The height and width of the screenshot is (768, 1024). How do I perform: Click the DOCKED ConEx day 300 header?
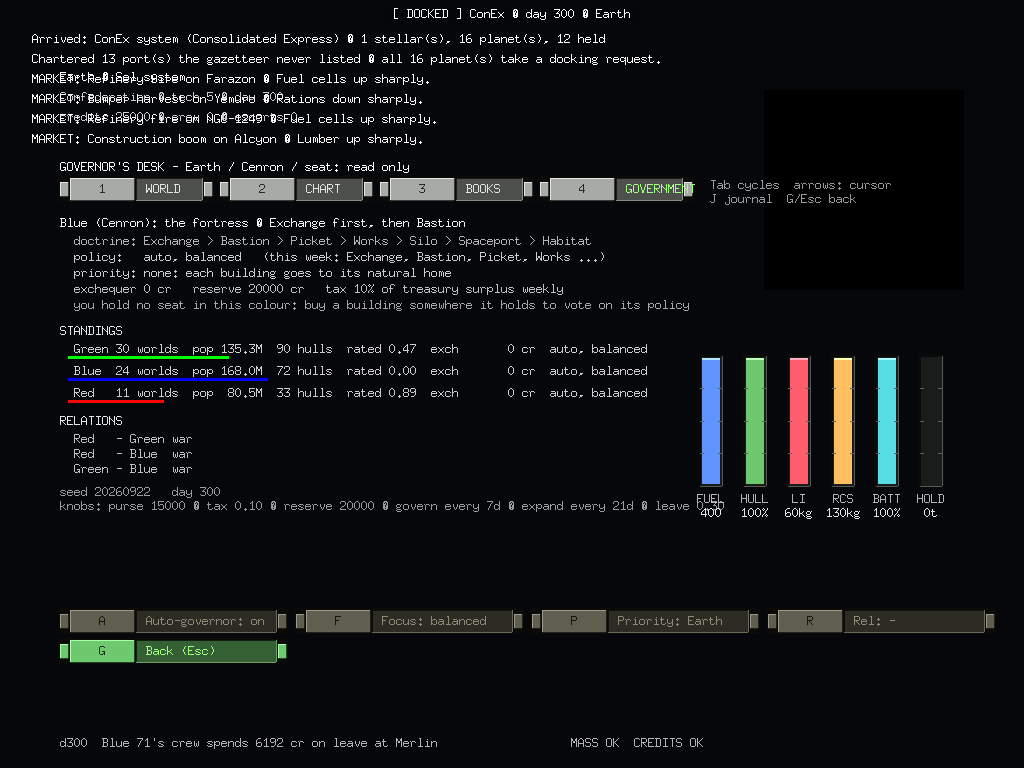(512, 14)
